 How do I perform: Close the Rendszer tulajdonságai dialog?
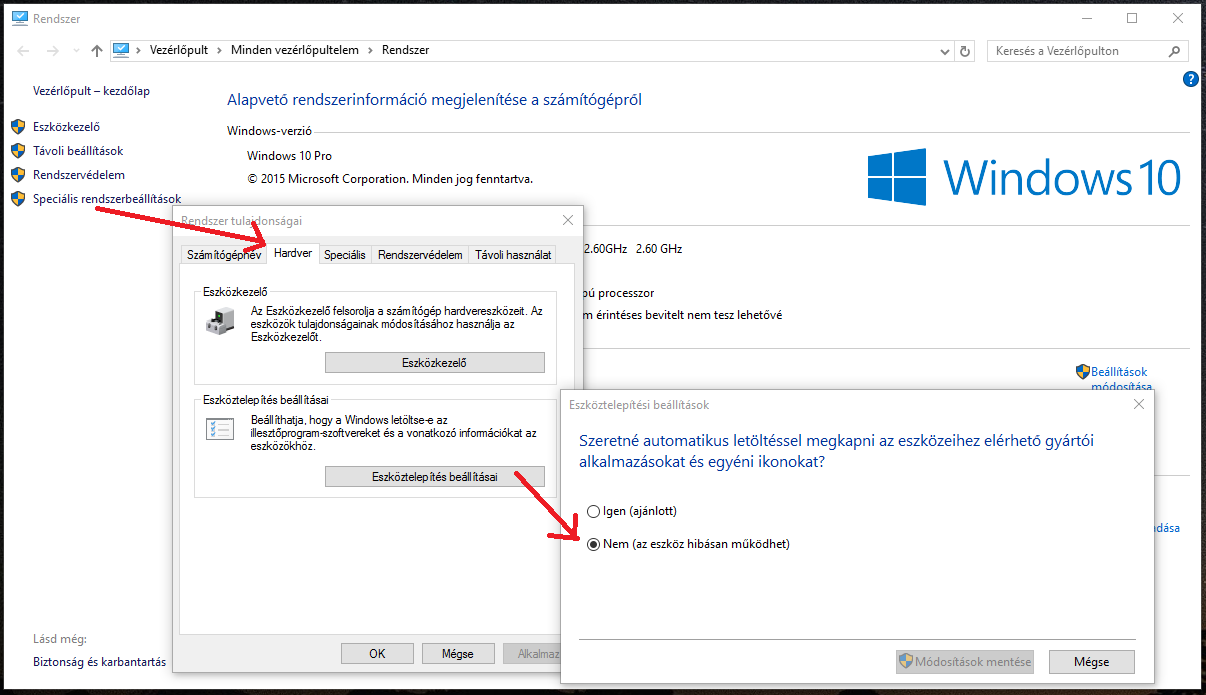(568, 220)
